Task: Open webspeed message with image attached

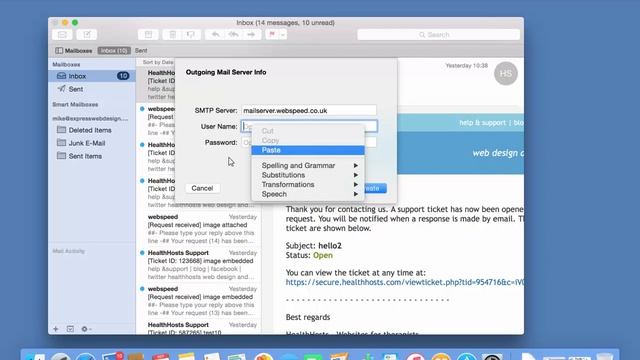Action: (x=199, y=229)
